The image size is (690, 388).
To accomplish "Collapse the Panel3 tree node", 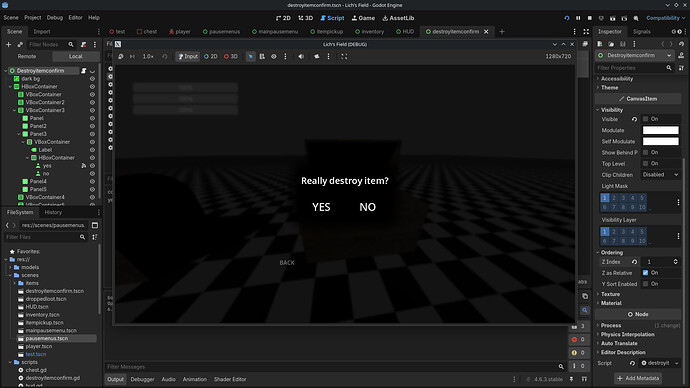I will (x=19, y=134).
